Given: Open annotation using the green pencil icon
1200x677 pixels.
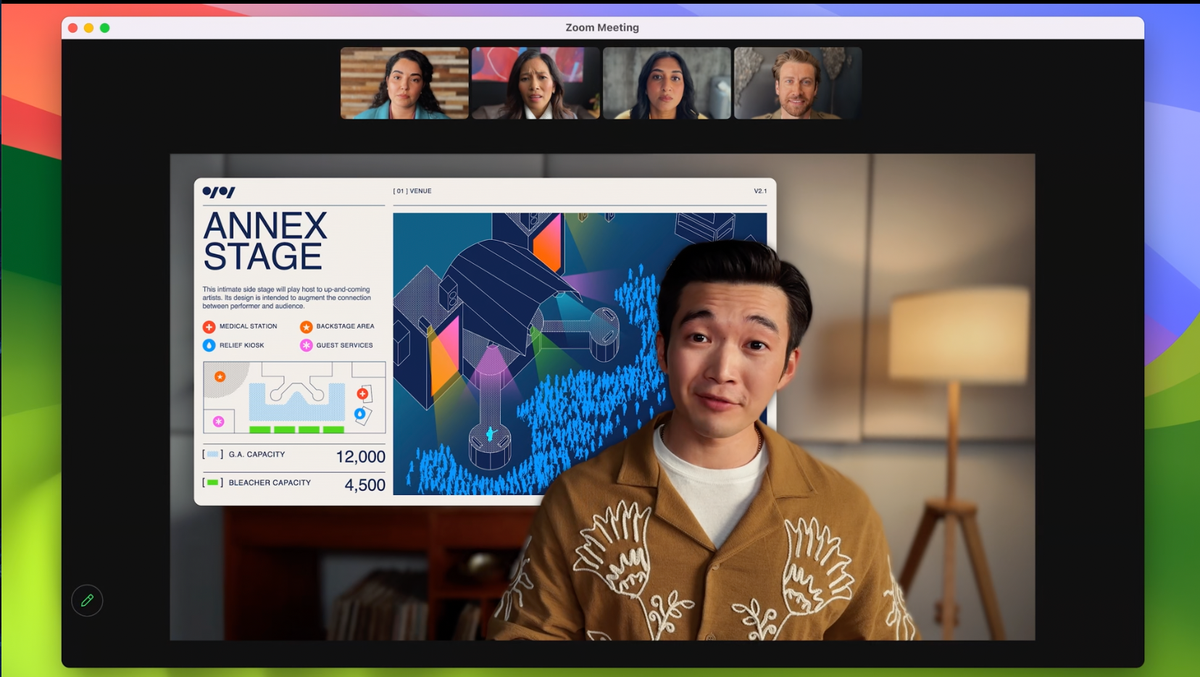Looking at the screenshot, I should point(87,600).
